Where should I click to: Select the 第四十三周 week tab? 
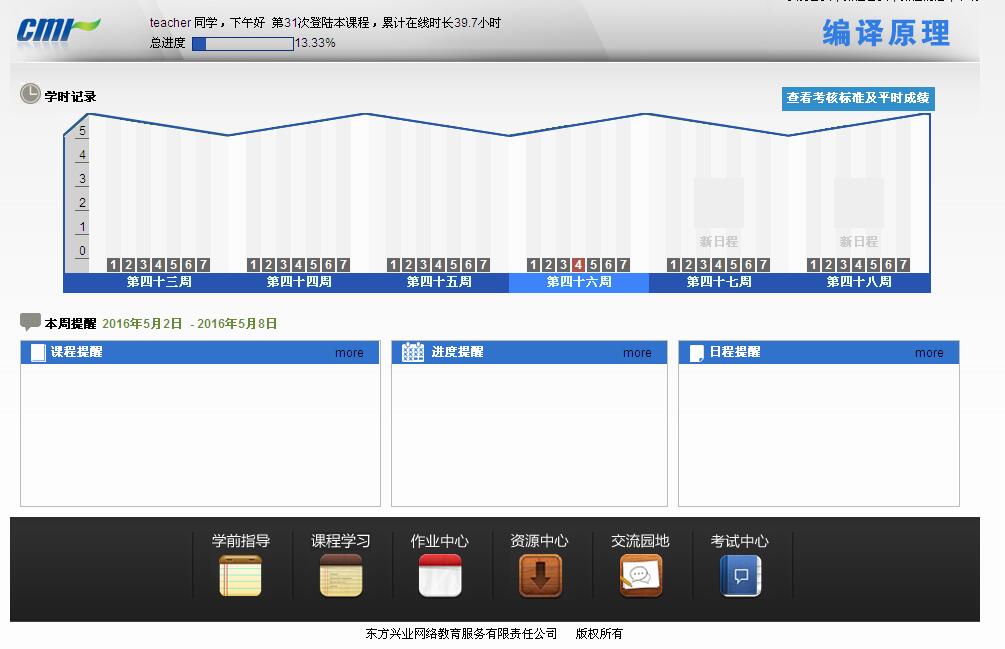click(x=159, y=282)
